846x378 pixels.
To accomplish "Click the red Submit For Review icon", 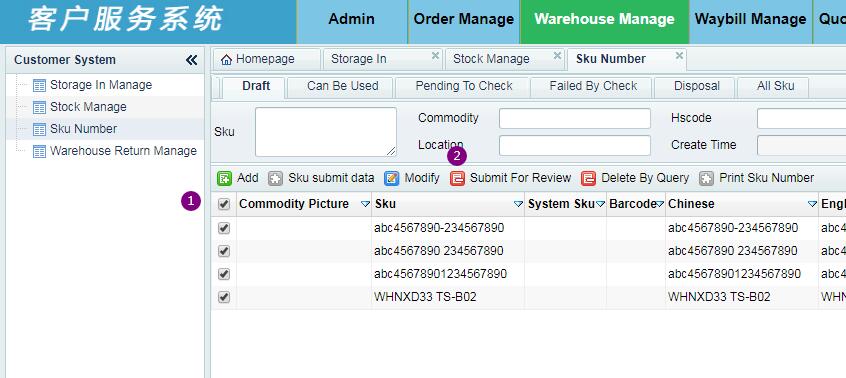I will 458,178.
